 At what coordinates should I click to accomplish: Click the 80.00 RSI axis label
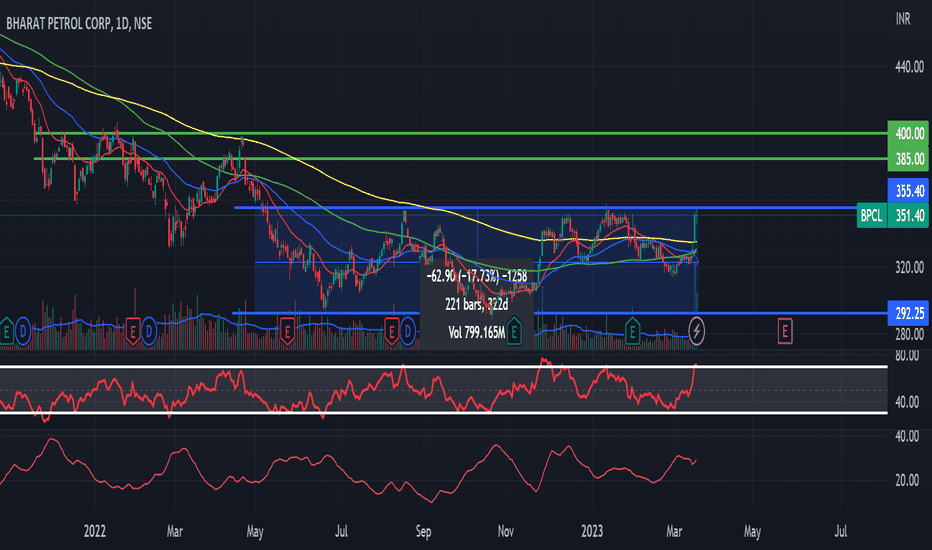click(907, 356)
